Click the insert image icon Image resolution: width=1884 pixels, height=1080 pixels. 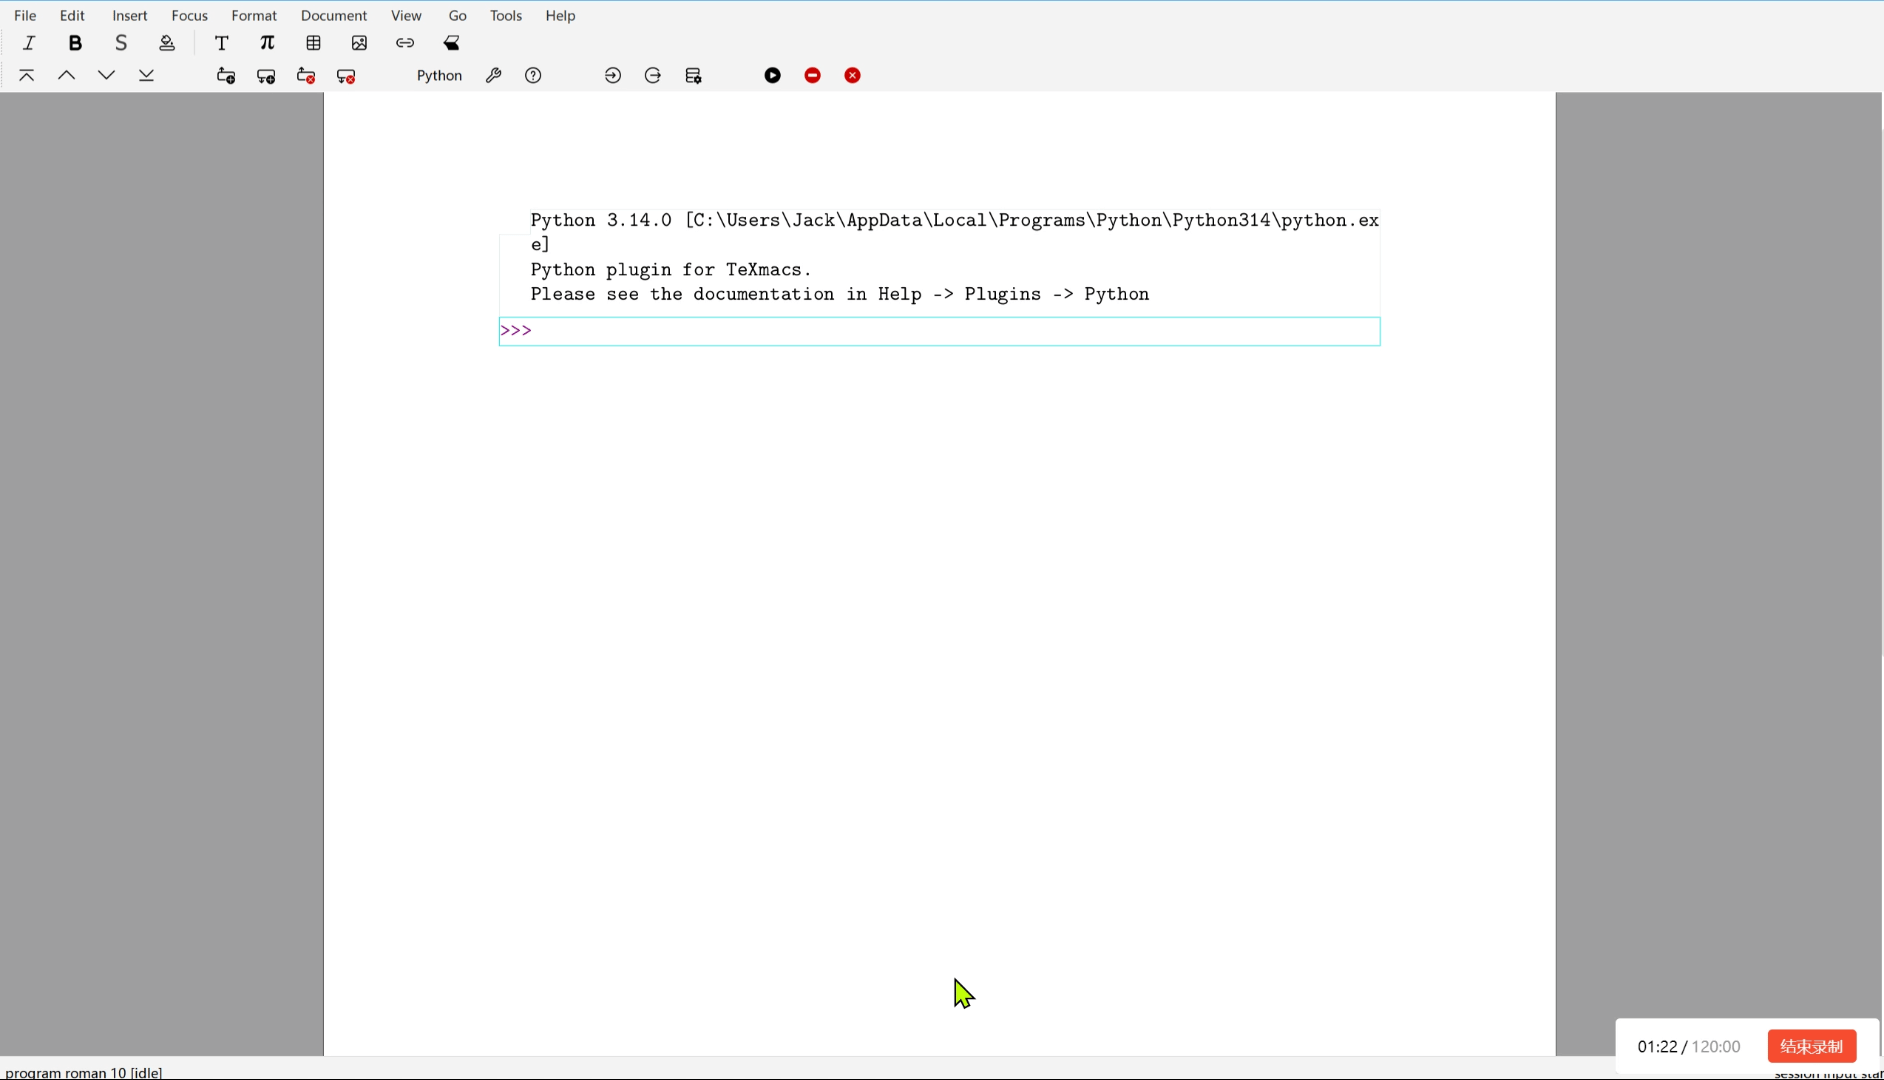[359, 43]
